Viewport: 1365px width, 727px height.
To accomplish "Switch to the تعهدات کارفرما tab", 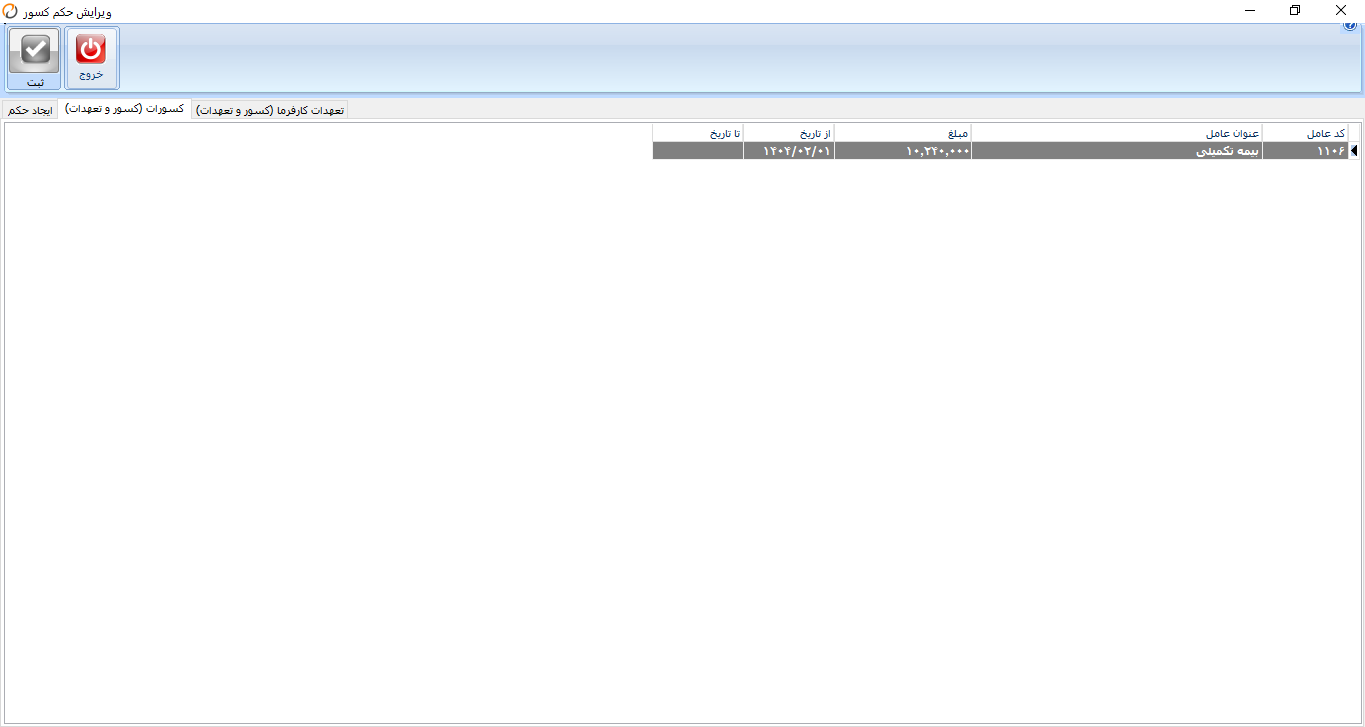I will (270, 110).
